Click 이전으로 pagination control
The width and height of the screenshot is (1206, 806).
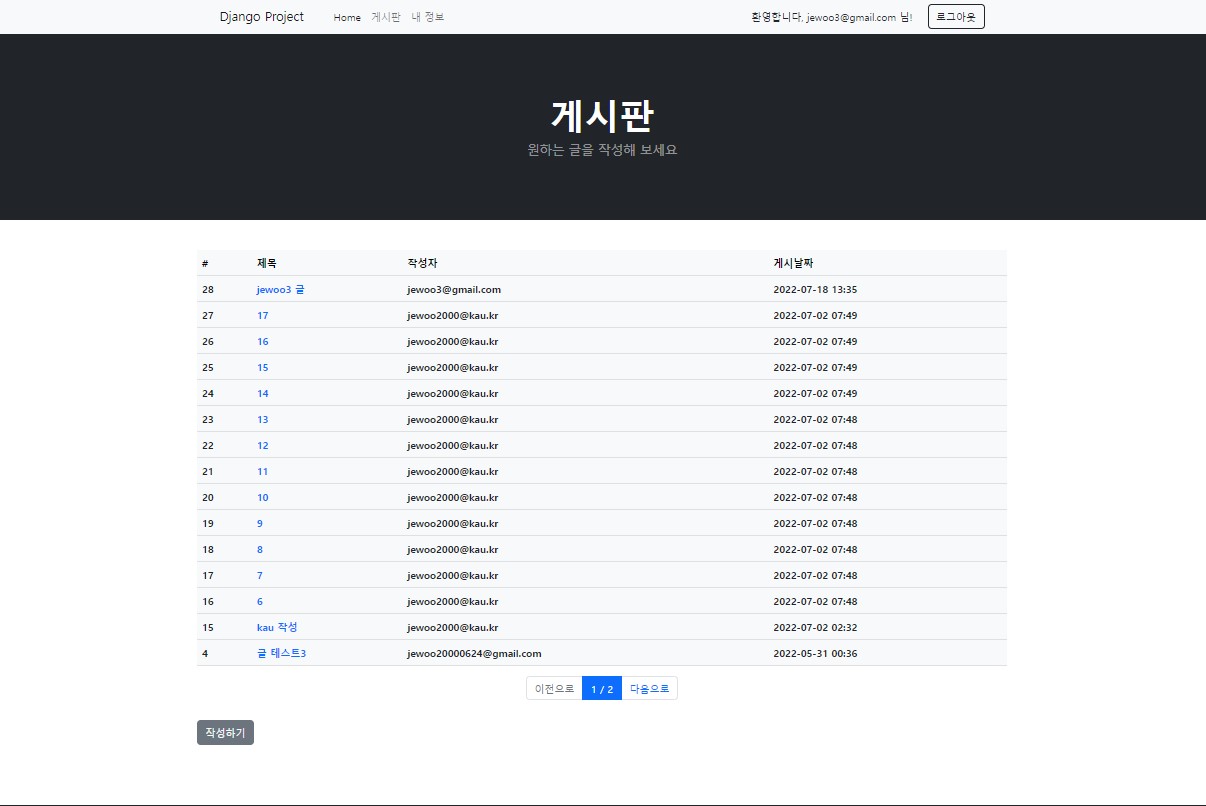553,688
